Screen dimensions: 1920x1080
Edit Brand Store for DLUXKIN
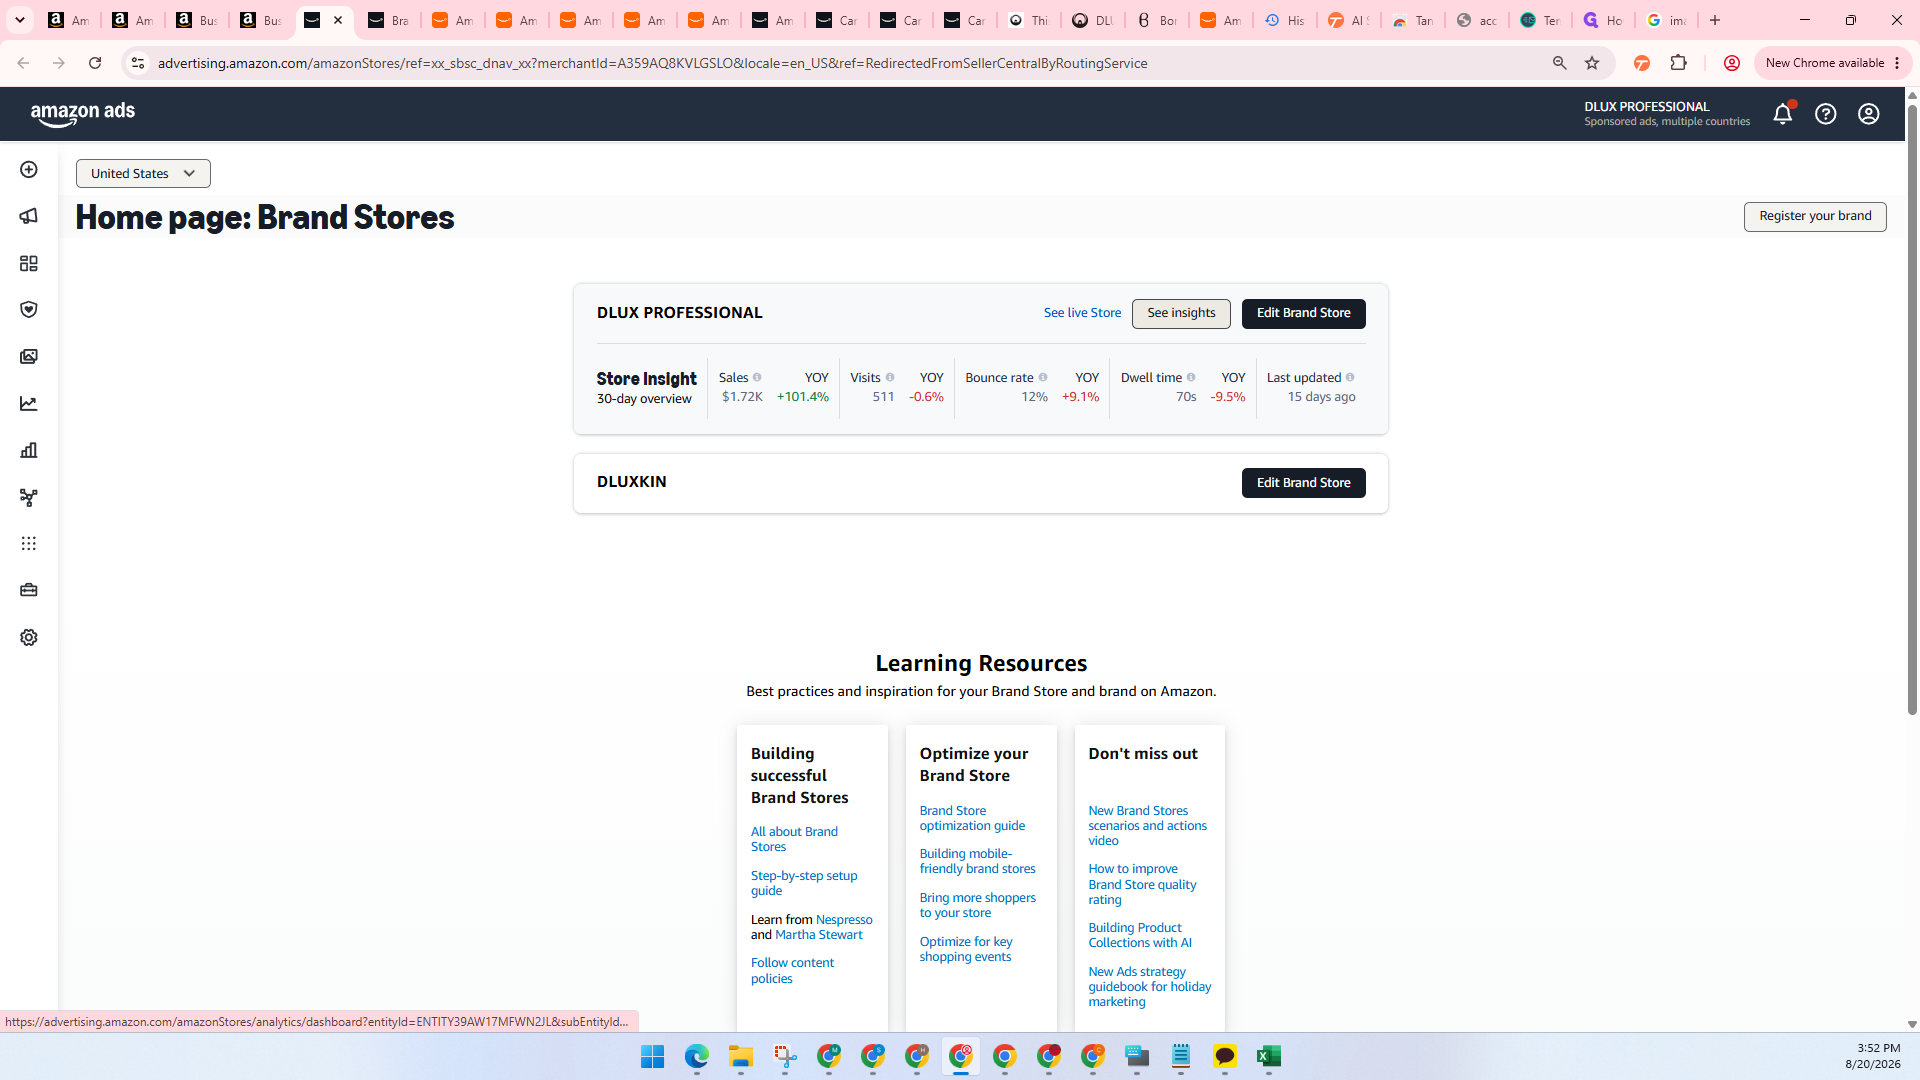tap(1303, 483)
